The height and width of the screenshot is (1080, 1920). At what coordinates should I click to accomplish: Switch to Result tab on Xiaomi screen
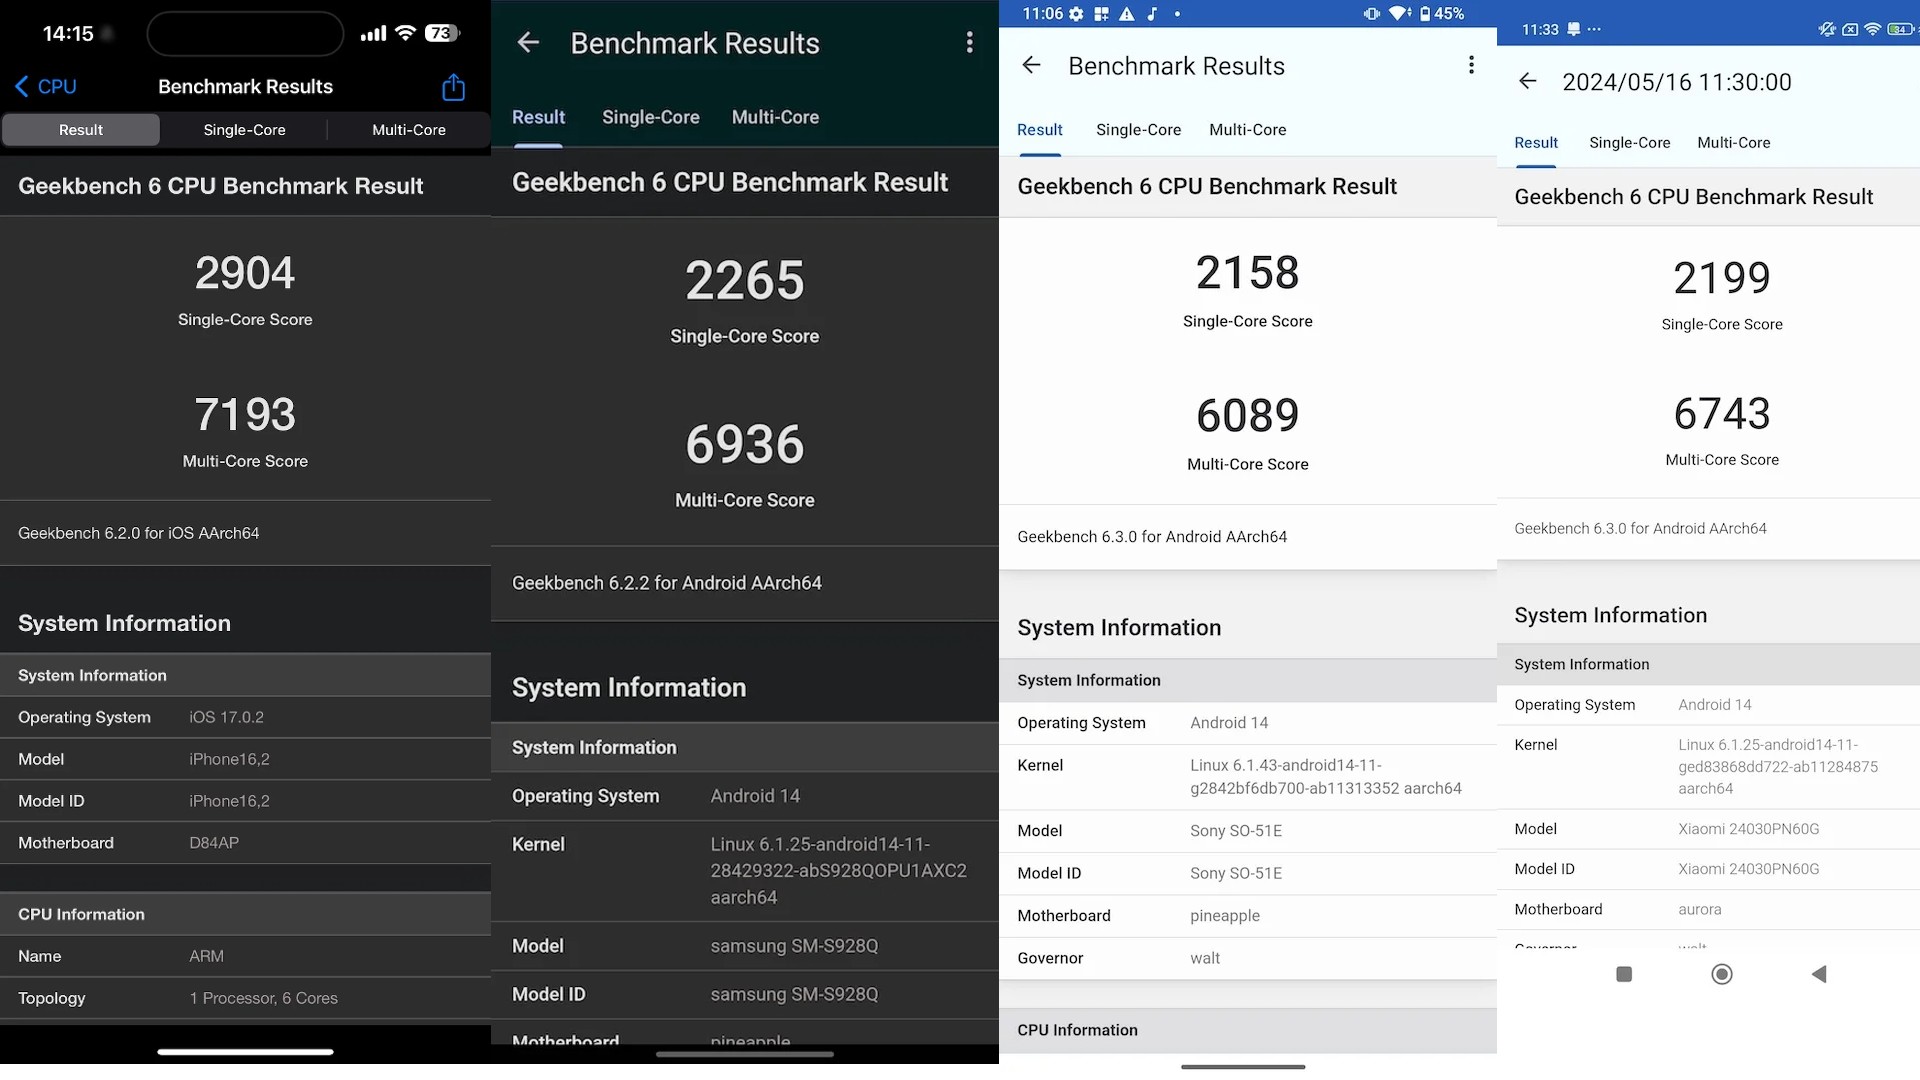click(1536, 143)
